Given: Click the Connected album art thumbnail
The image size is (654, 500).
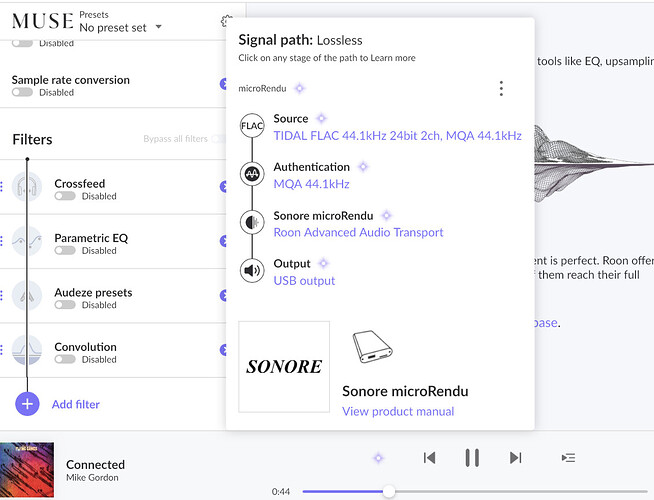Looking at the screenshot, I should (26, 469).
